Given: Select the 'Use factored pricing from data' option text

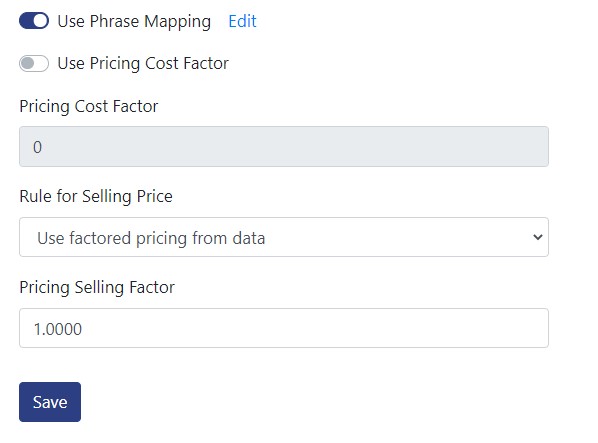Looking at the screenshot, I should (151, 238).
